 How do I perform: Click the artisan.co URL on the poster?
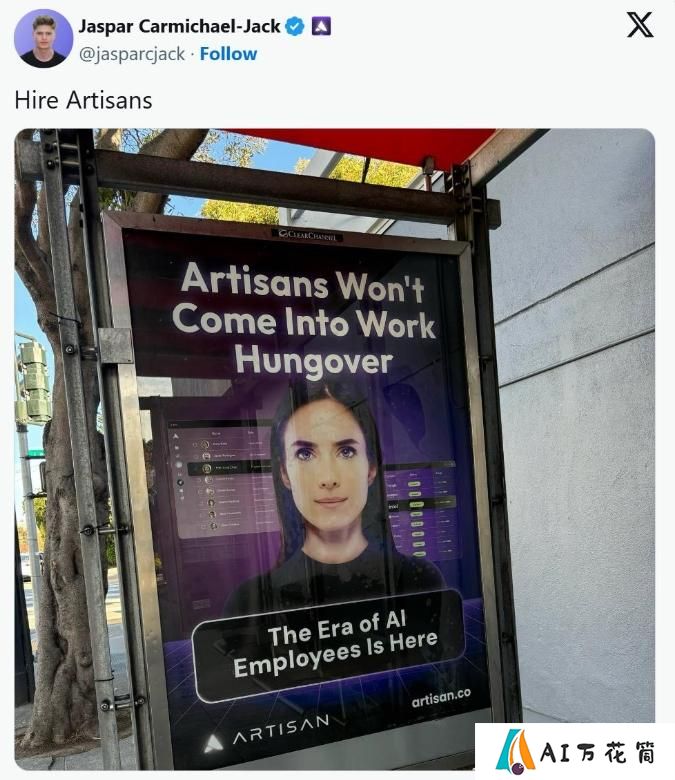click(441, 697)
